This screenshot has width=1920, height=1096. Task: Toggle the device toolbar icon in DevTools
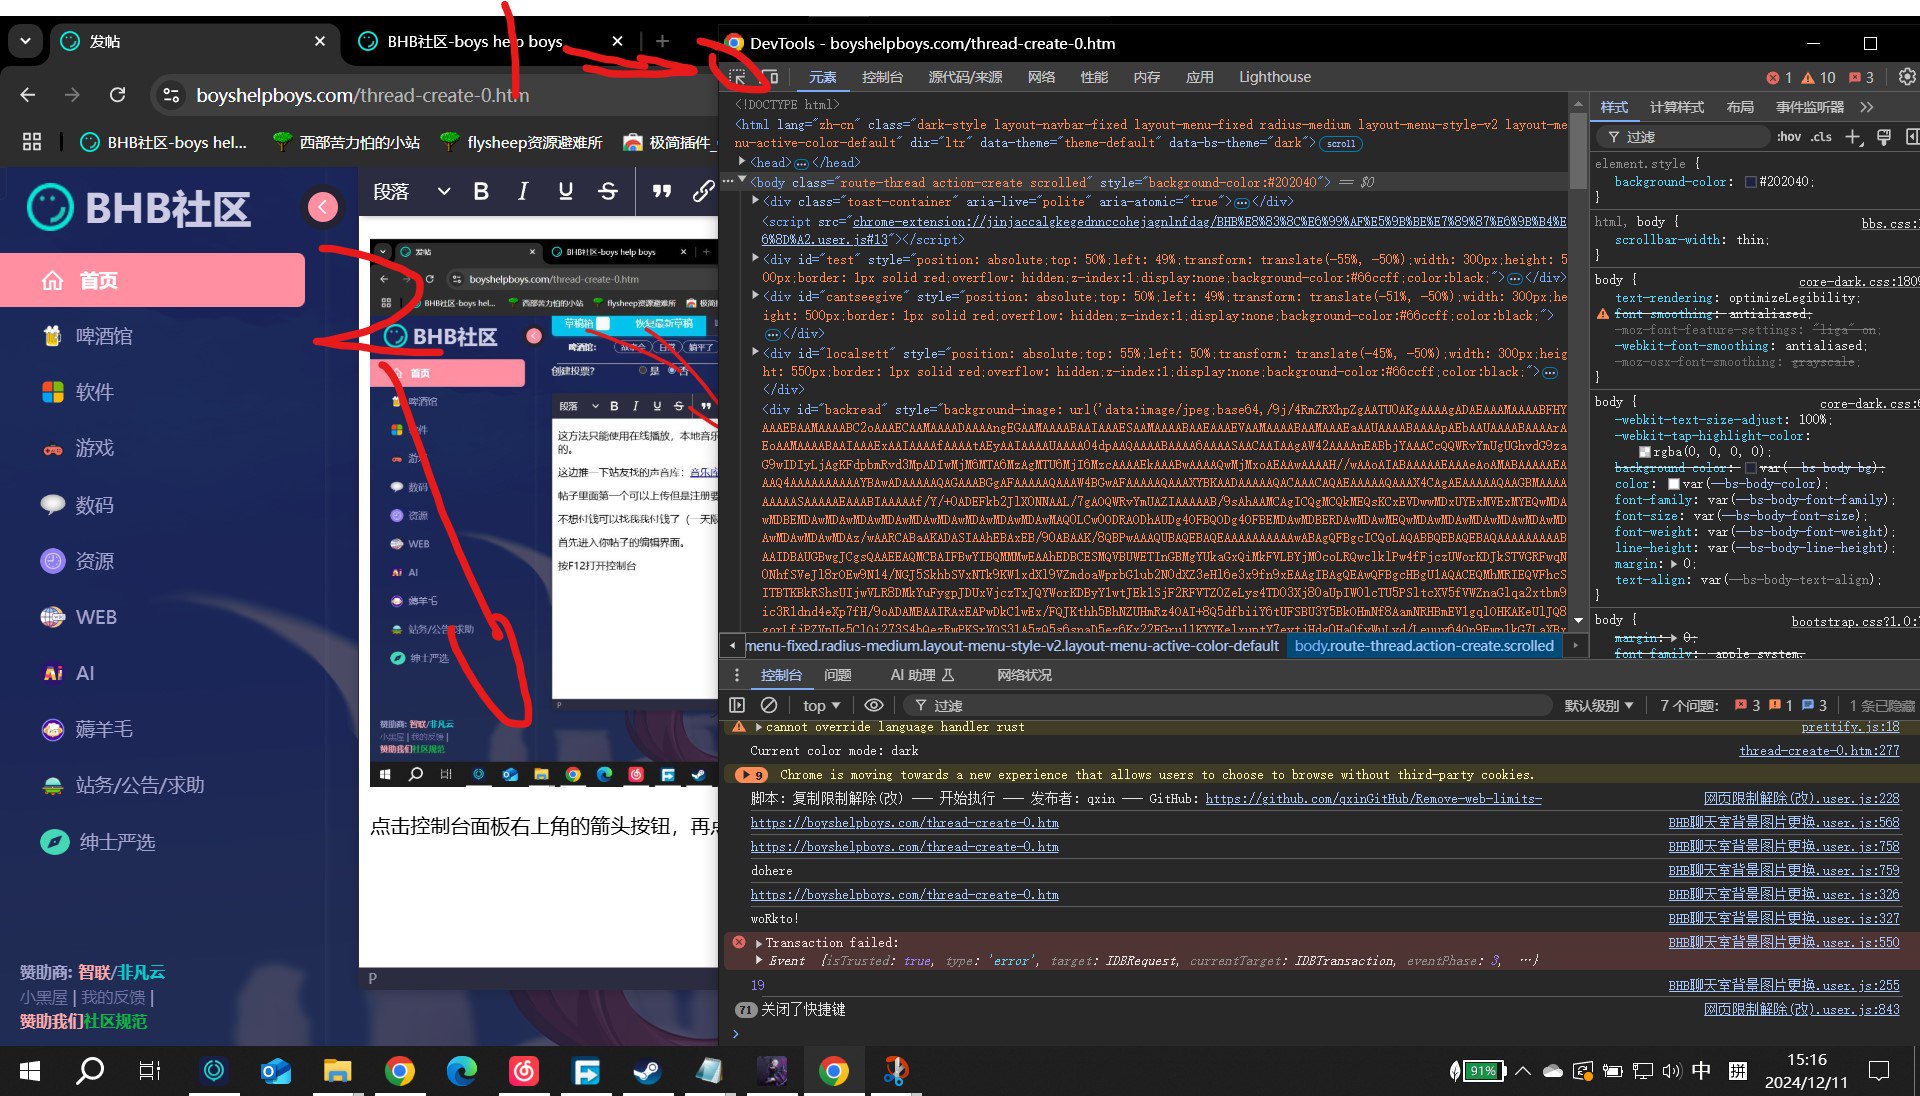tap(769, 77)
